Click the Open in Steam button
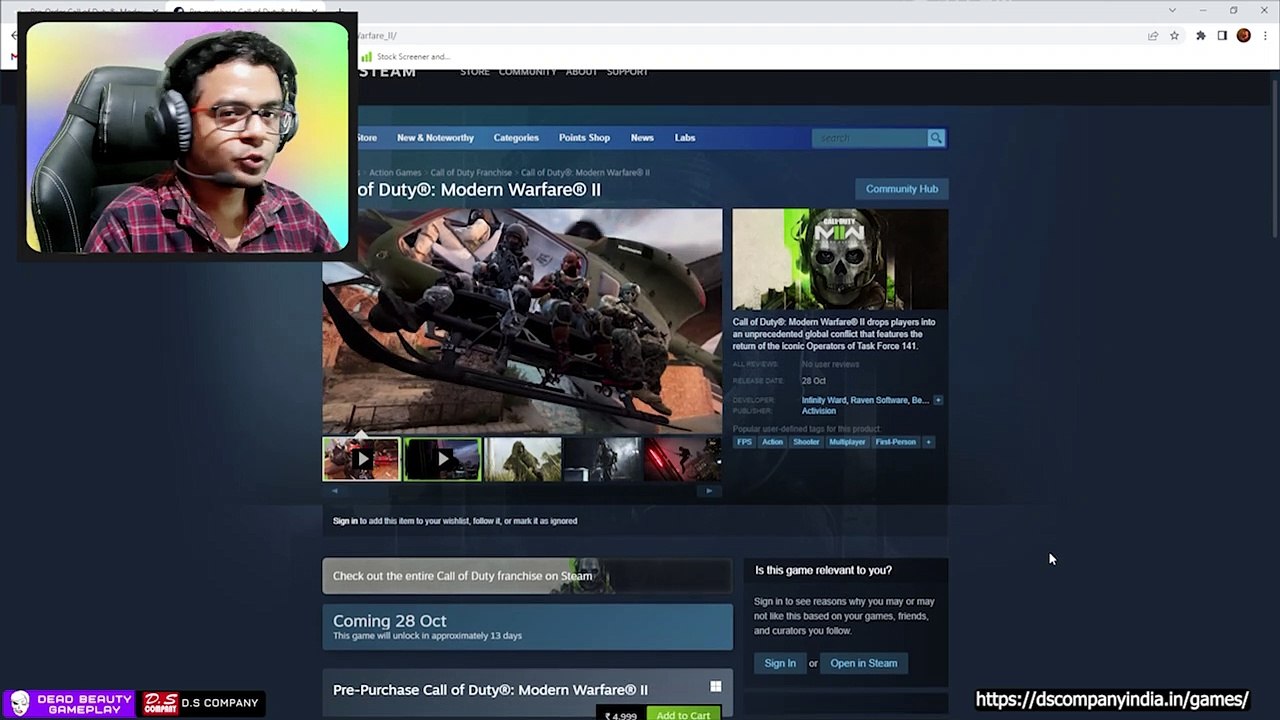Viewport: 1280px width, 720px height. [x=863, y=663]
